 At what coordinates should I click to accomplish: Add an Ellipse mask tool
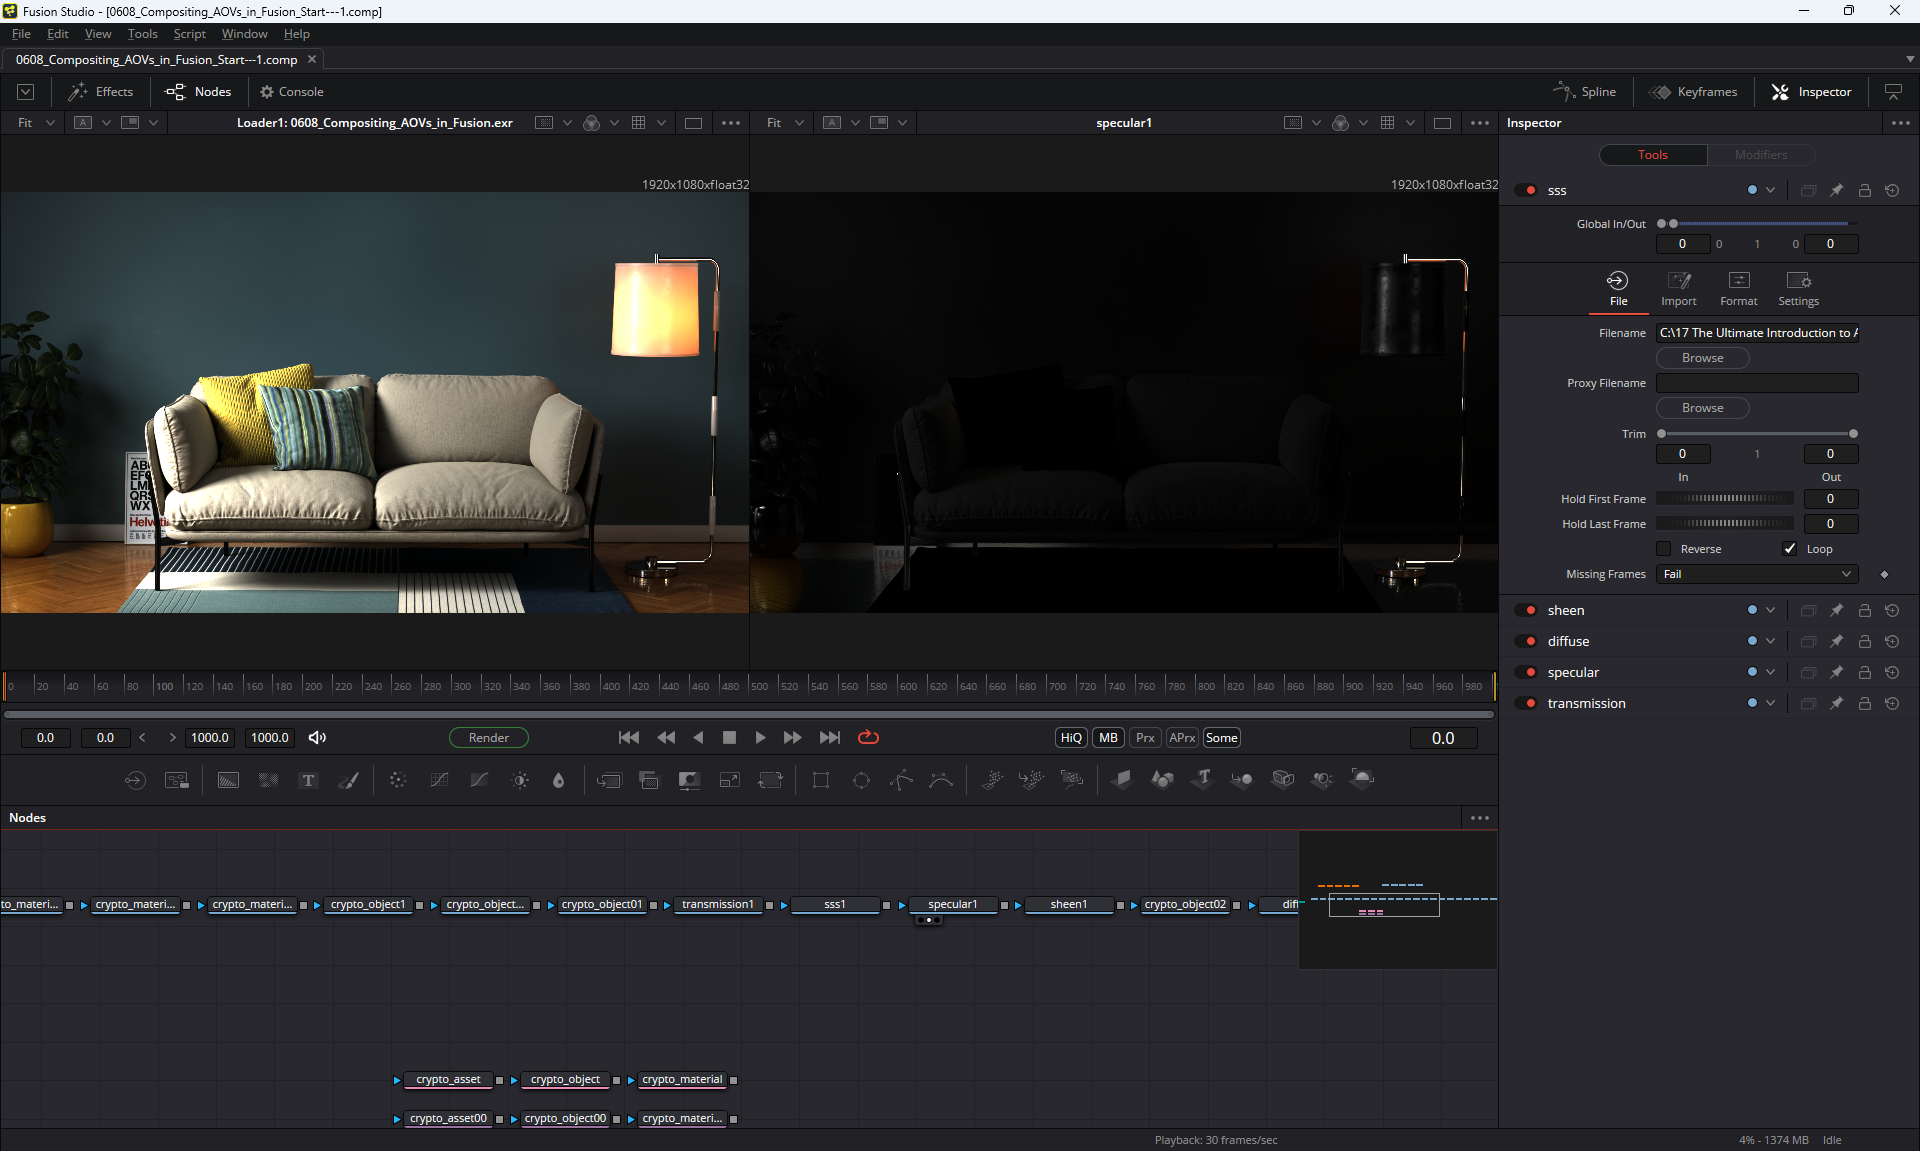(x=861, y=780)
